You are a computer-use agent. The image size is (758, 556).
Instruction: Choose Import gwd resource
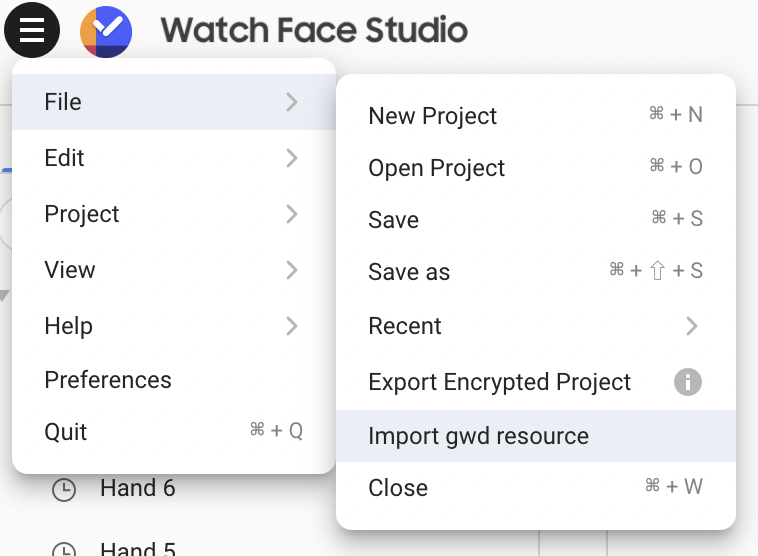click(x=478, y=436)
